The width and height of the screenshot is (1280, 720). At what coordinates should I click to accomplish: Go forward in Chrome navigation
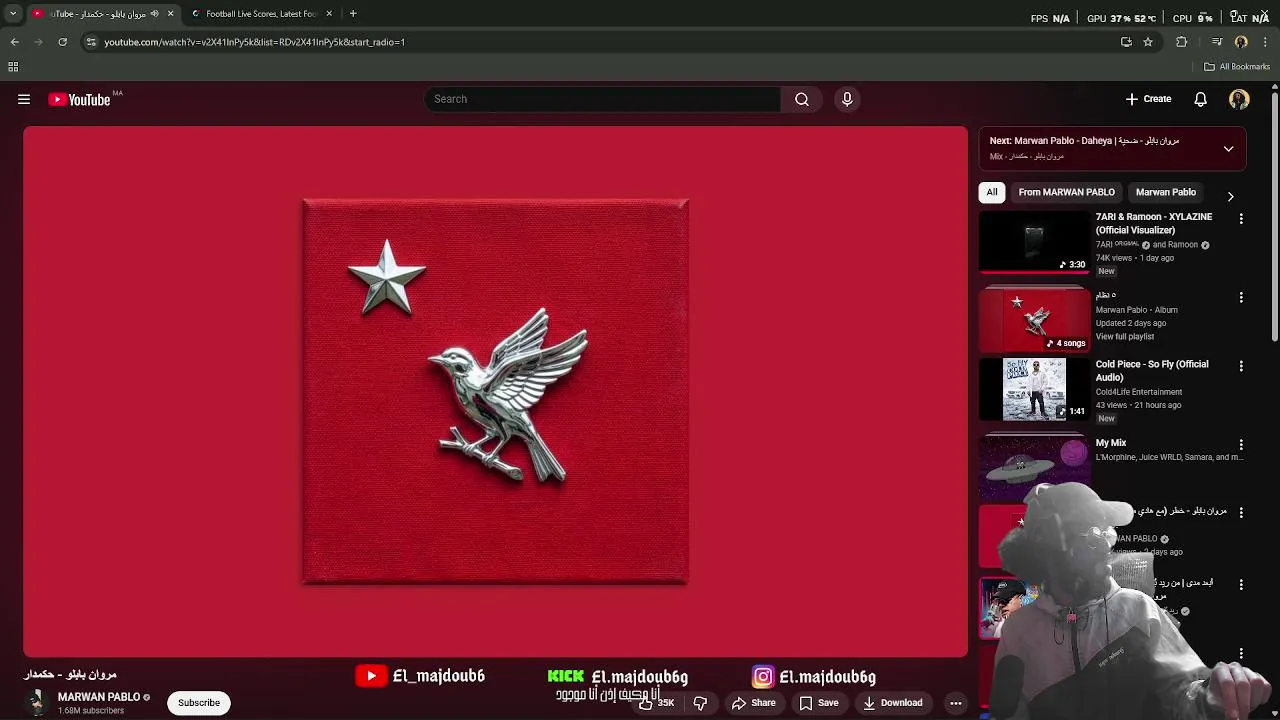39,42
